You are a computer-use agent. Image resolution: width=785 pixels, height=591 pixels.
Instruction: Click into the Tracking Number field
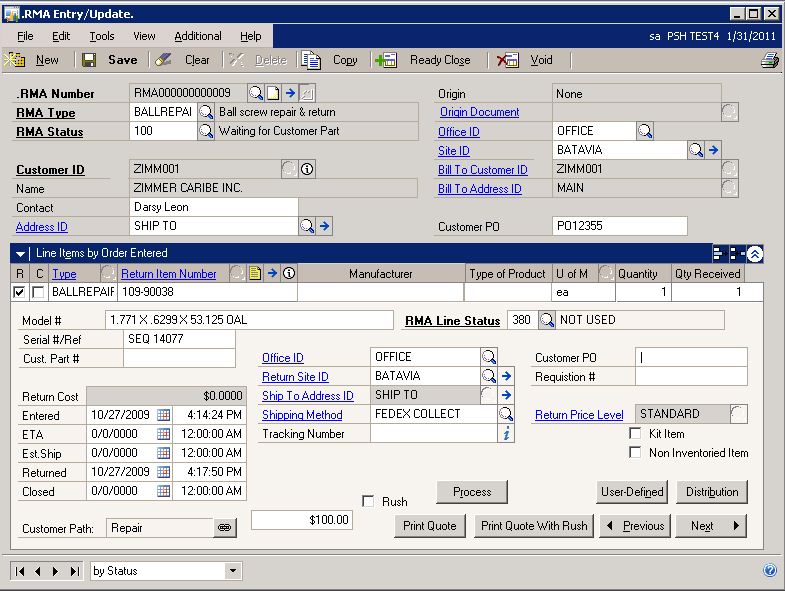(x=434, y=433)
